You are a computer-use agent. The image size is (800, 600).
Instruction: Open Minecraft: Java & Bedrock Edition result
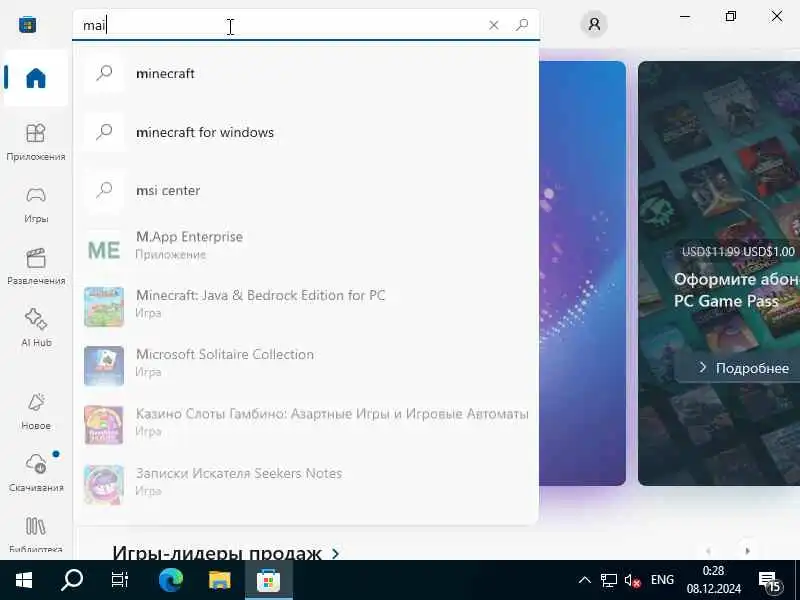[306, 307]
